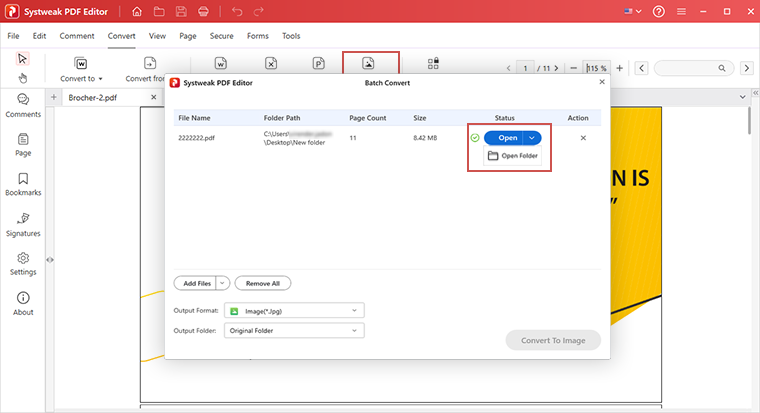The width and height of the screenshot is (760, 413).
Task: Zoom in with plus button
Action: 619,68
